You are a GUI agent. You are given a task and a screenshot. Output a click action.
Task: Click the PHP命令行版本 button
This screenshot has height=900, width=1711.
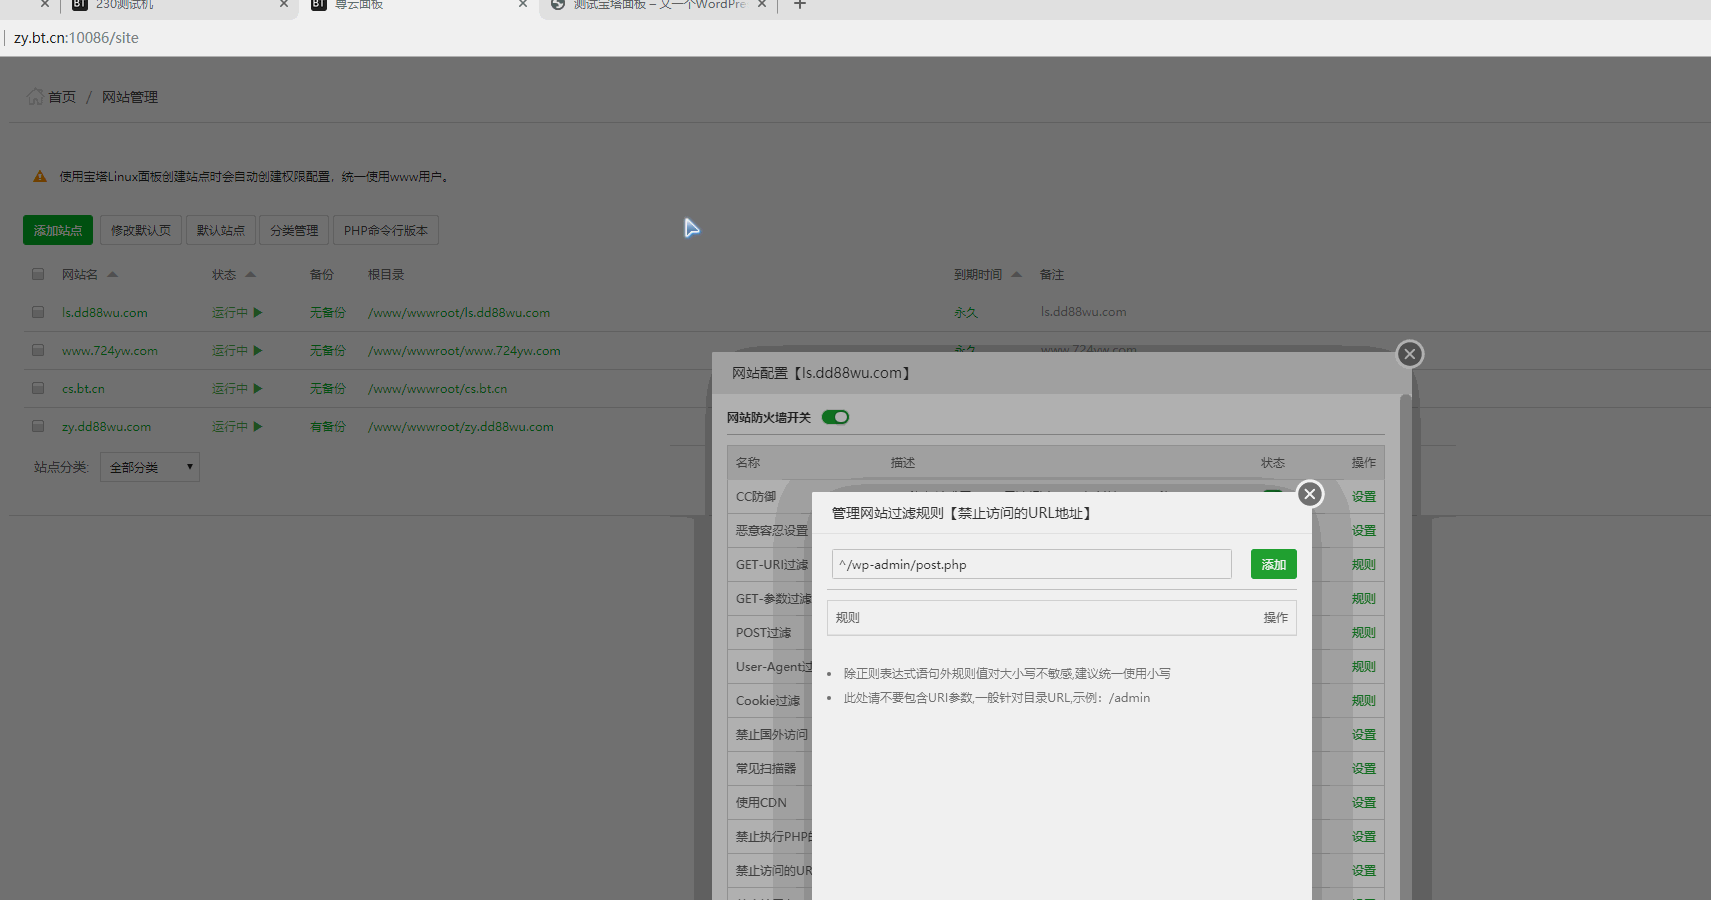[386, 230]
